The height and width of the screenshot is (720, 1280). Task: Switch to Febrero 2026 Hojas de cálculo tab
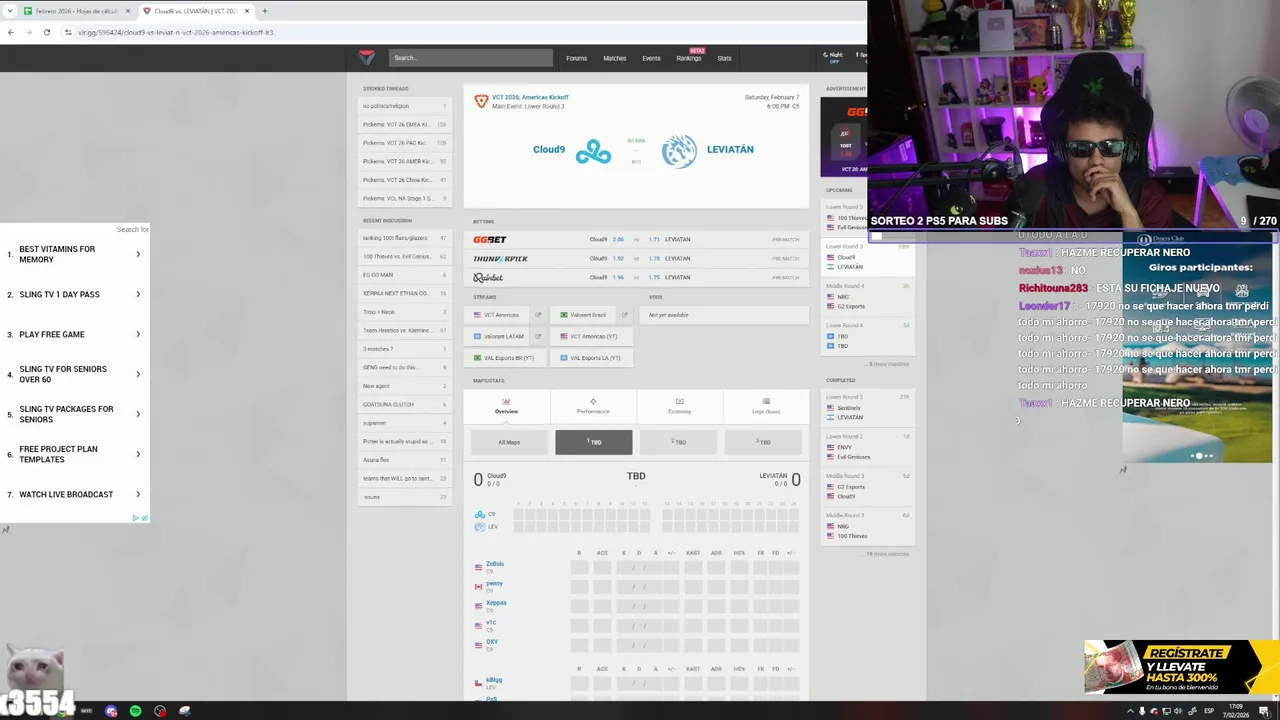pyautogui.click(x=75, y=11)
